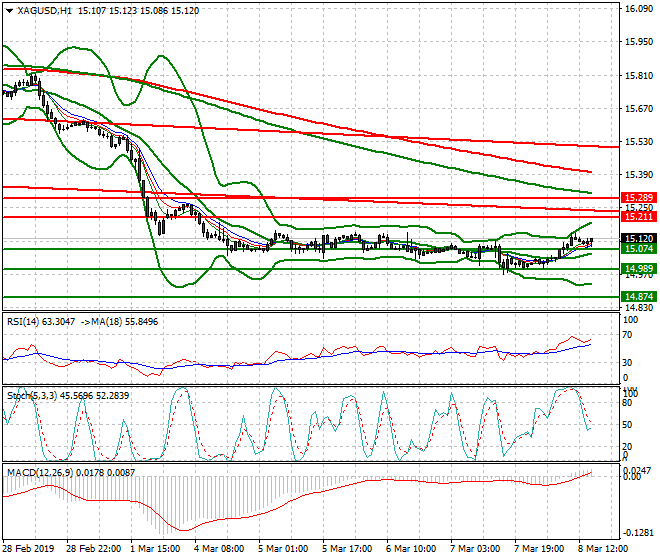The width and height of the screenshot is (660, 560).
Task: Click the 15.530 value on price axis
Action: 638,143
